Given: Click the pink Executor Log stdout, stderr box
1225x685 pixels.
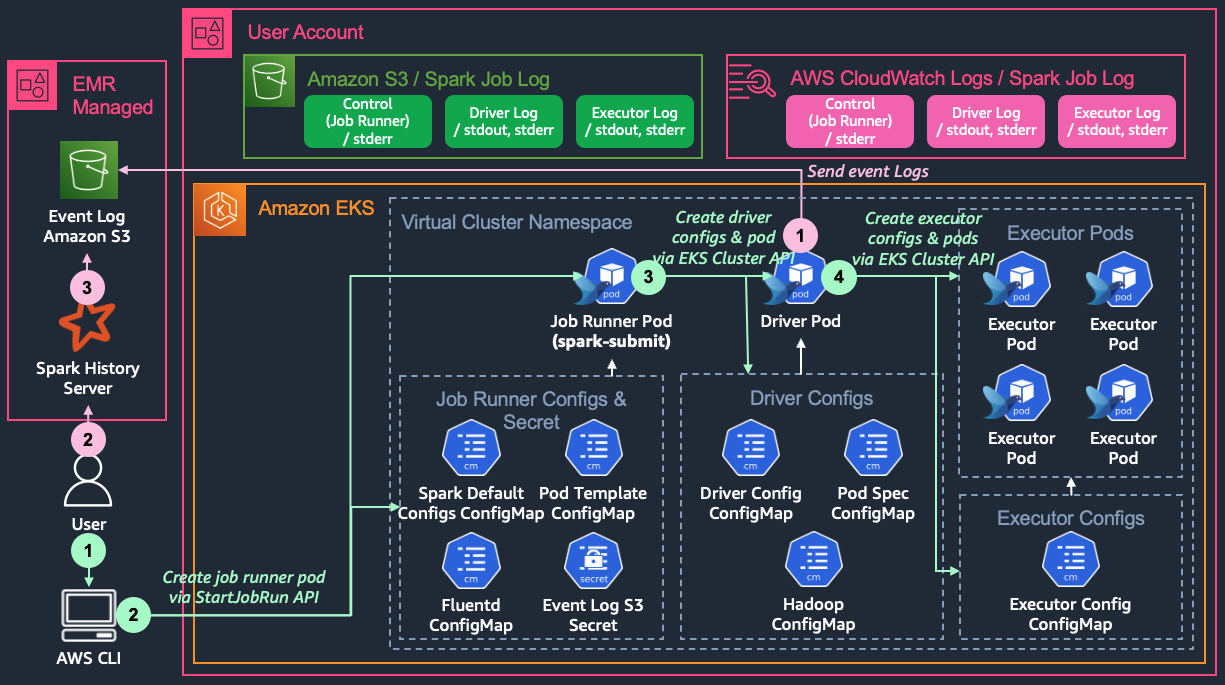Looking at the screenshot, I should coord(1117,122).
